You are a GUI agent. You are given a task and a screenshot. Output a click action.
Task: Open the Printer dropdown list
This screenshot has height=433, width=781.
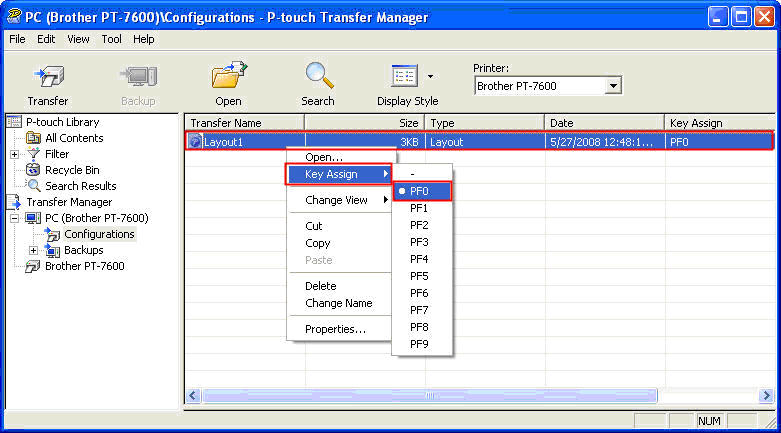click(x=613, y=87)
